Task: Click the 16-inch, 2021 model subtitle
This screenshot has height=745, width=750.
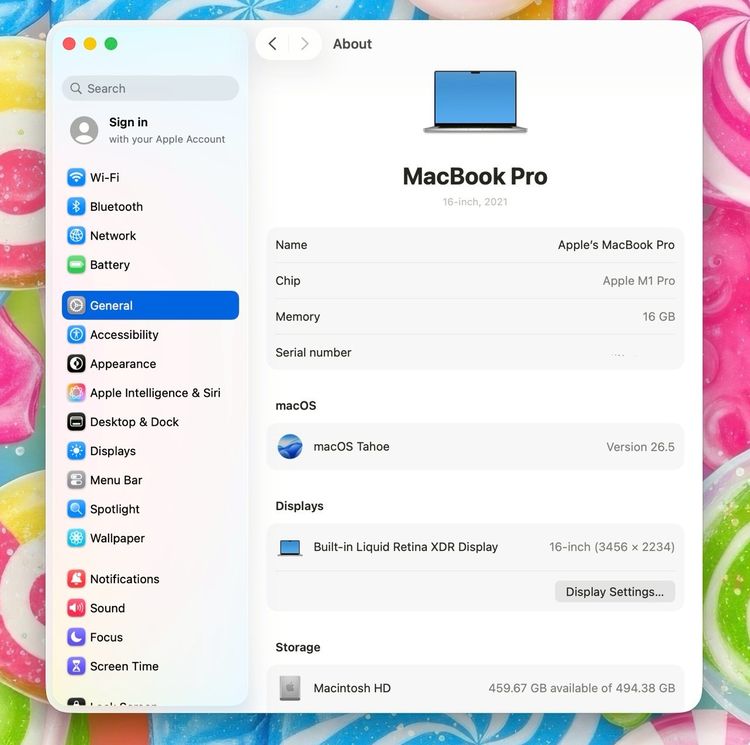Action: pos(475,202)
